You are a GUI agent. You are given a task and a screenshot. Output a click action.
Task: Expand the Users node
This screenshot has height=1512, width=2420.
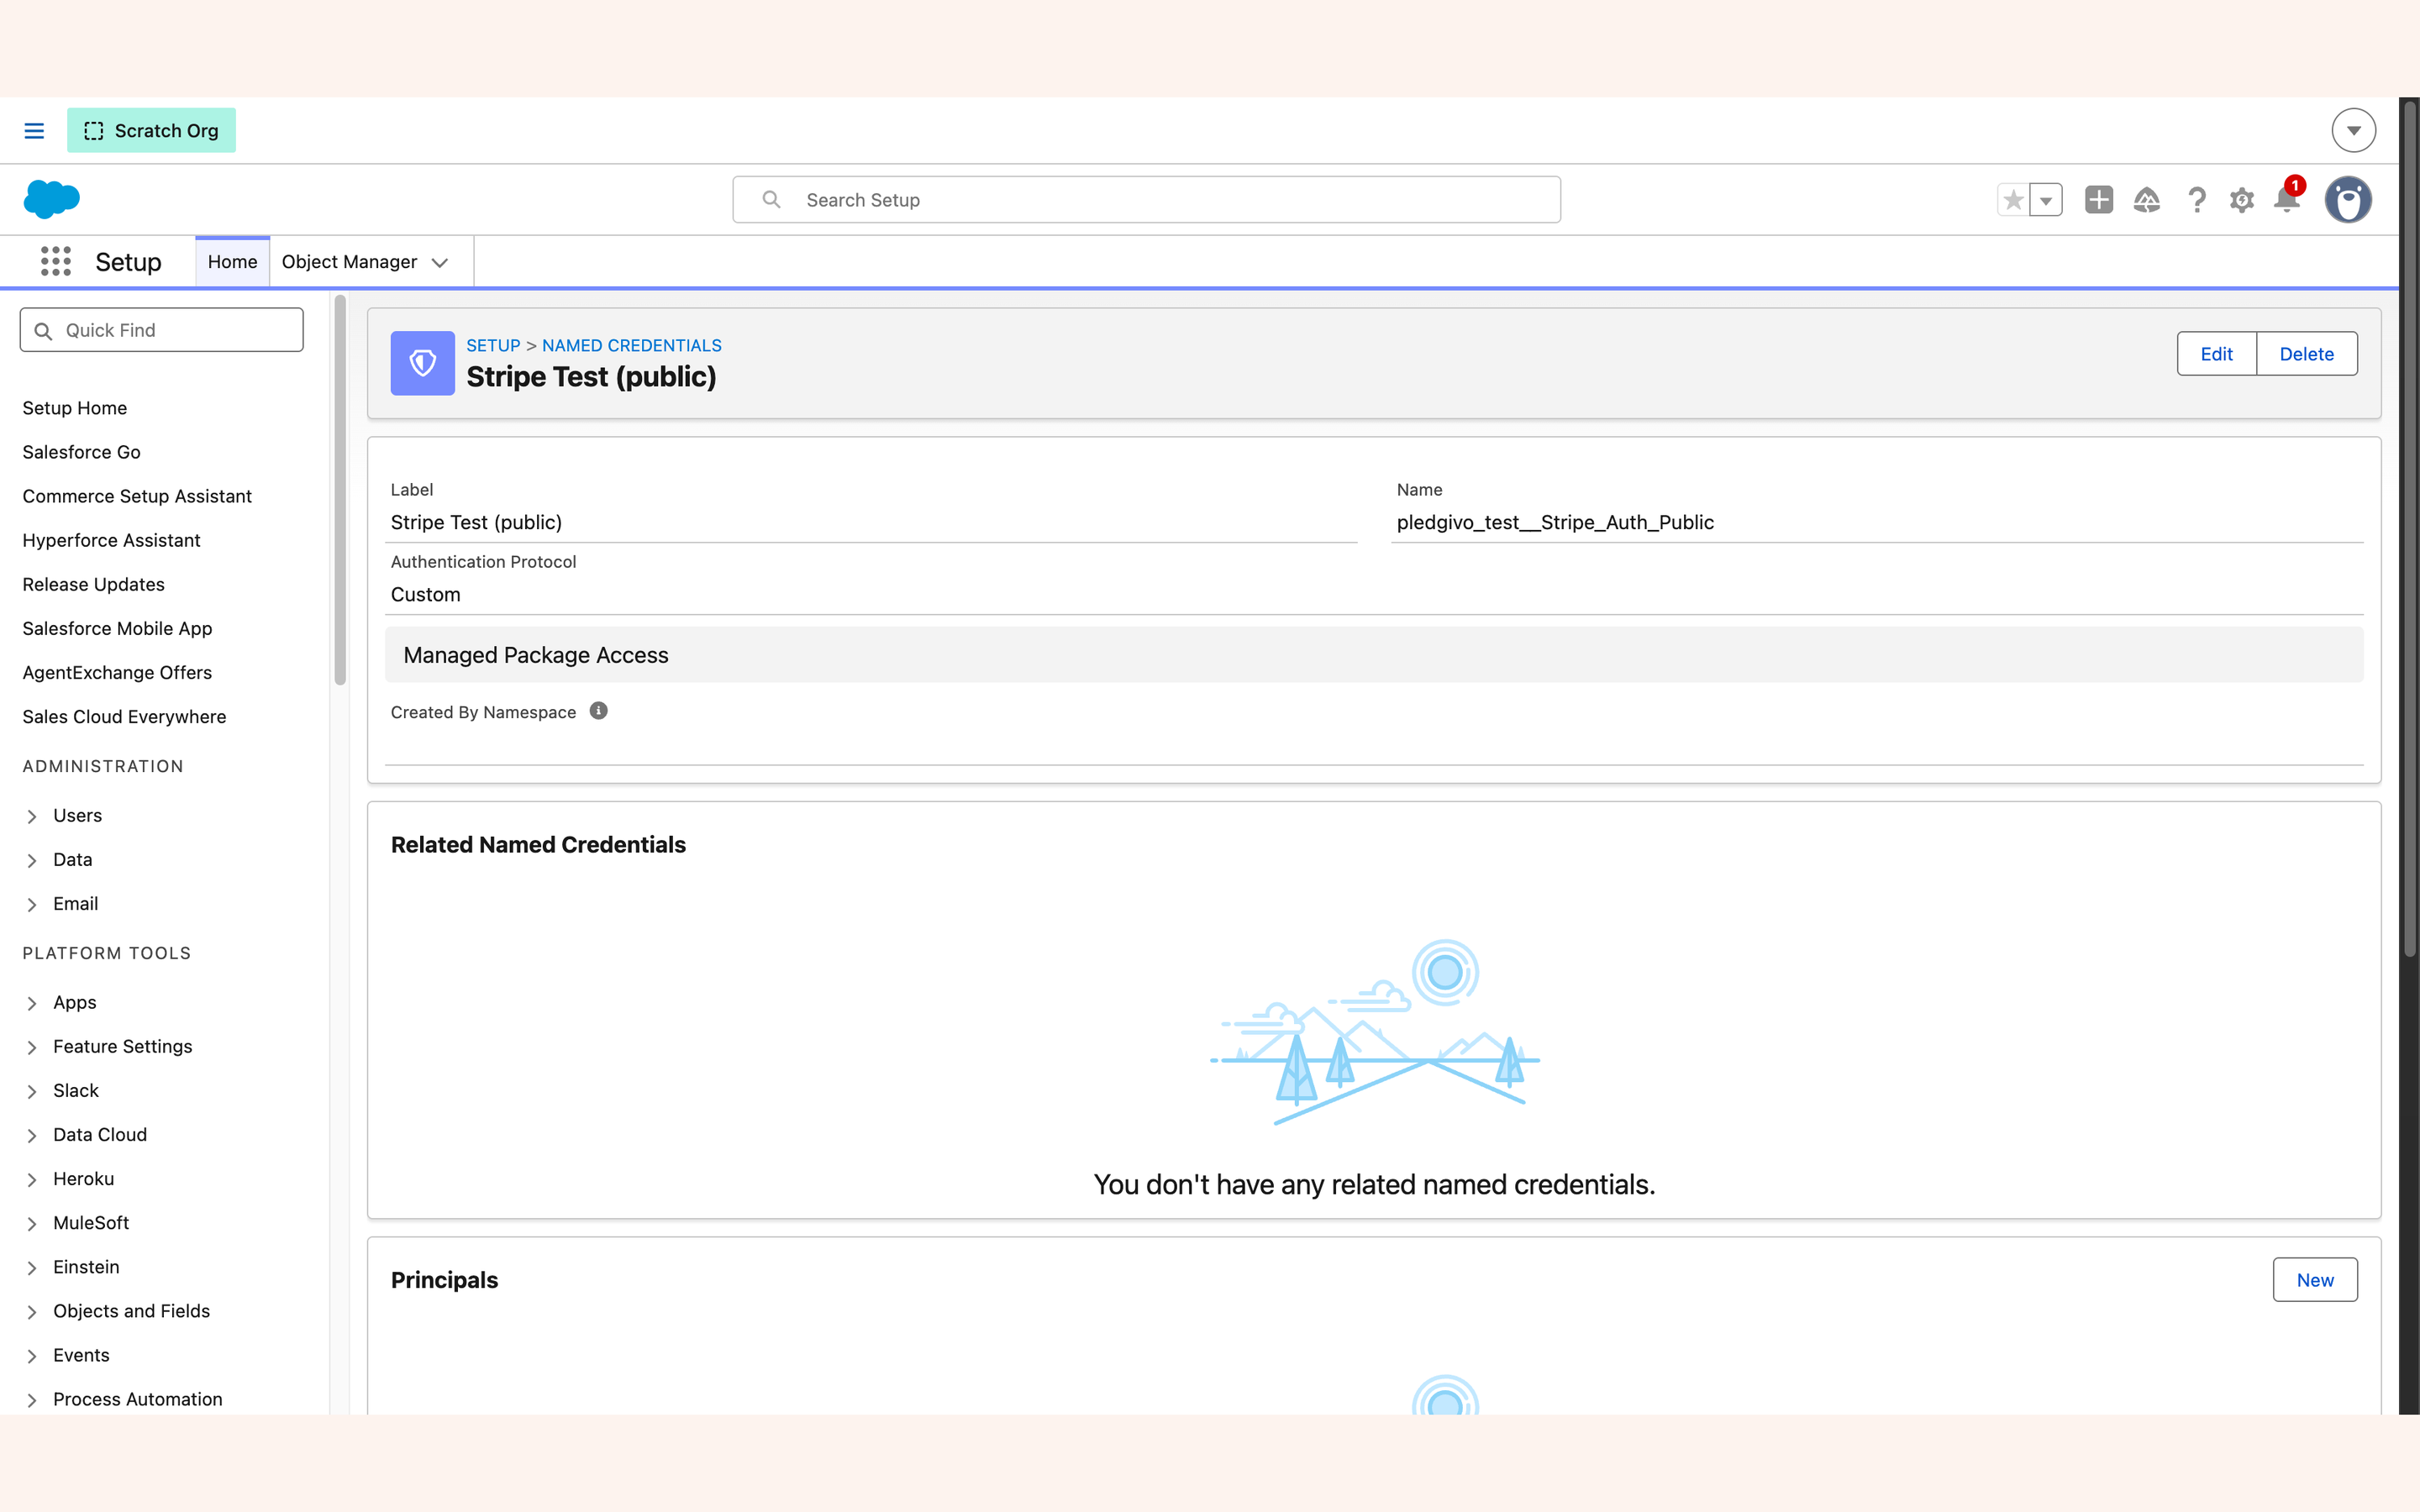(x=32, y=816)
